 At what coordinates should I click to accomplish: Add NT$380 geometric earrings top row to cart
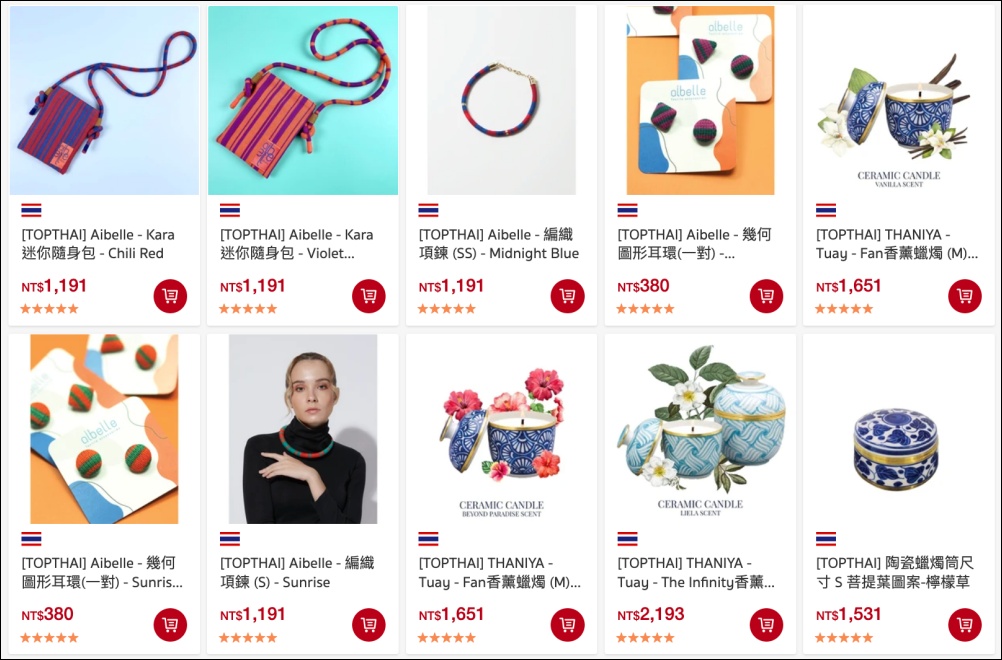click(766, 296)
